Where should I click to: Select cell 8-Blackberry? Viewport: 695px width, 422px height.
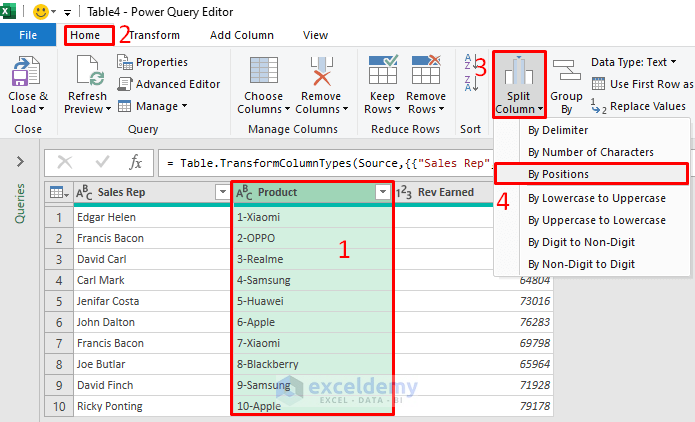[312, 364]
